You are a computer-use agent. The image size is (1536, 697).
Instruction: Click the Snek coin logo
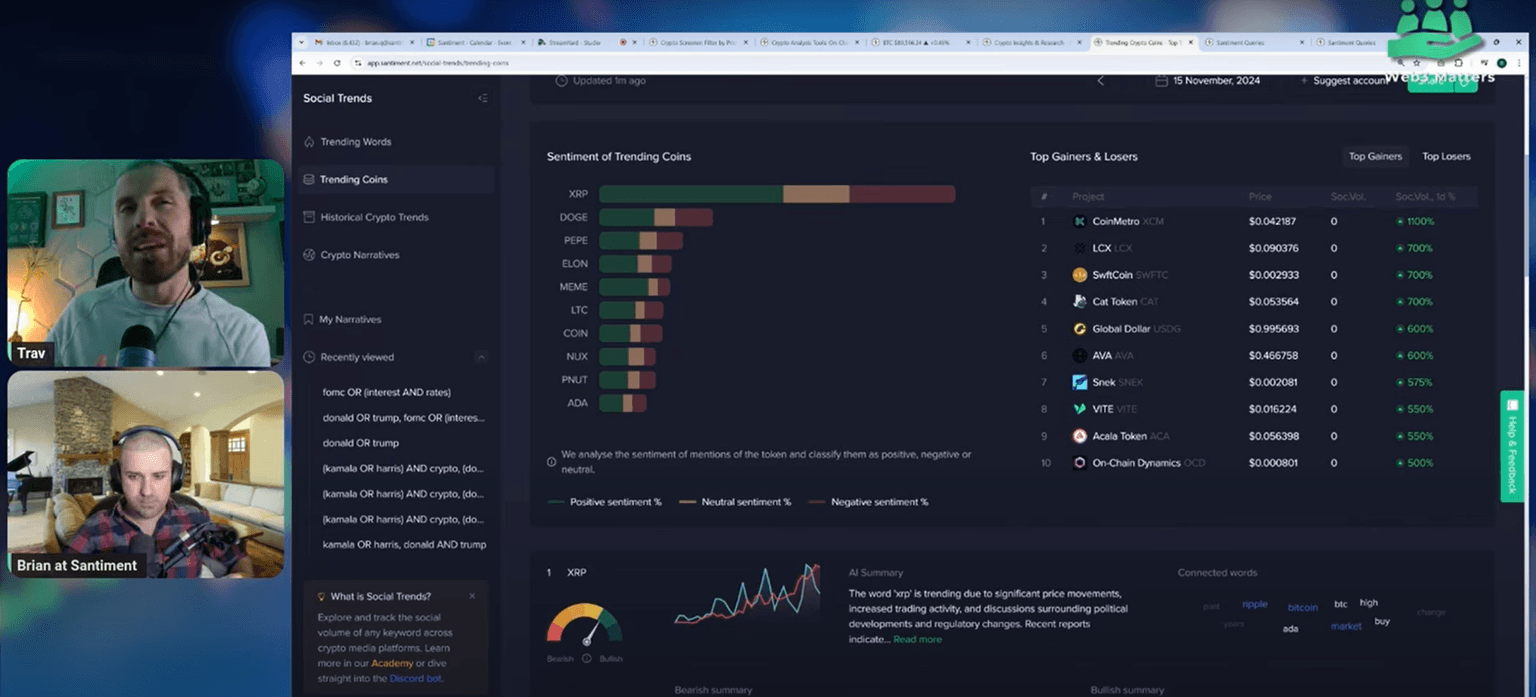tap(1079, 382)
